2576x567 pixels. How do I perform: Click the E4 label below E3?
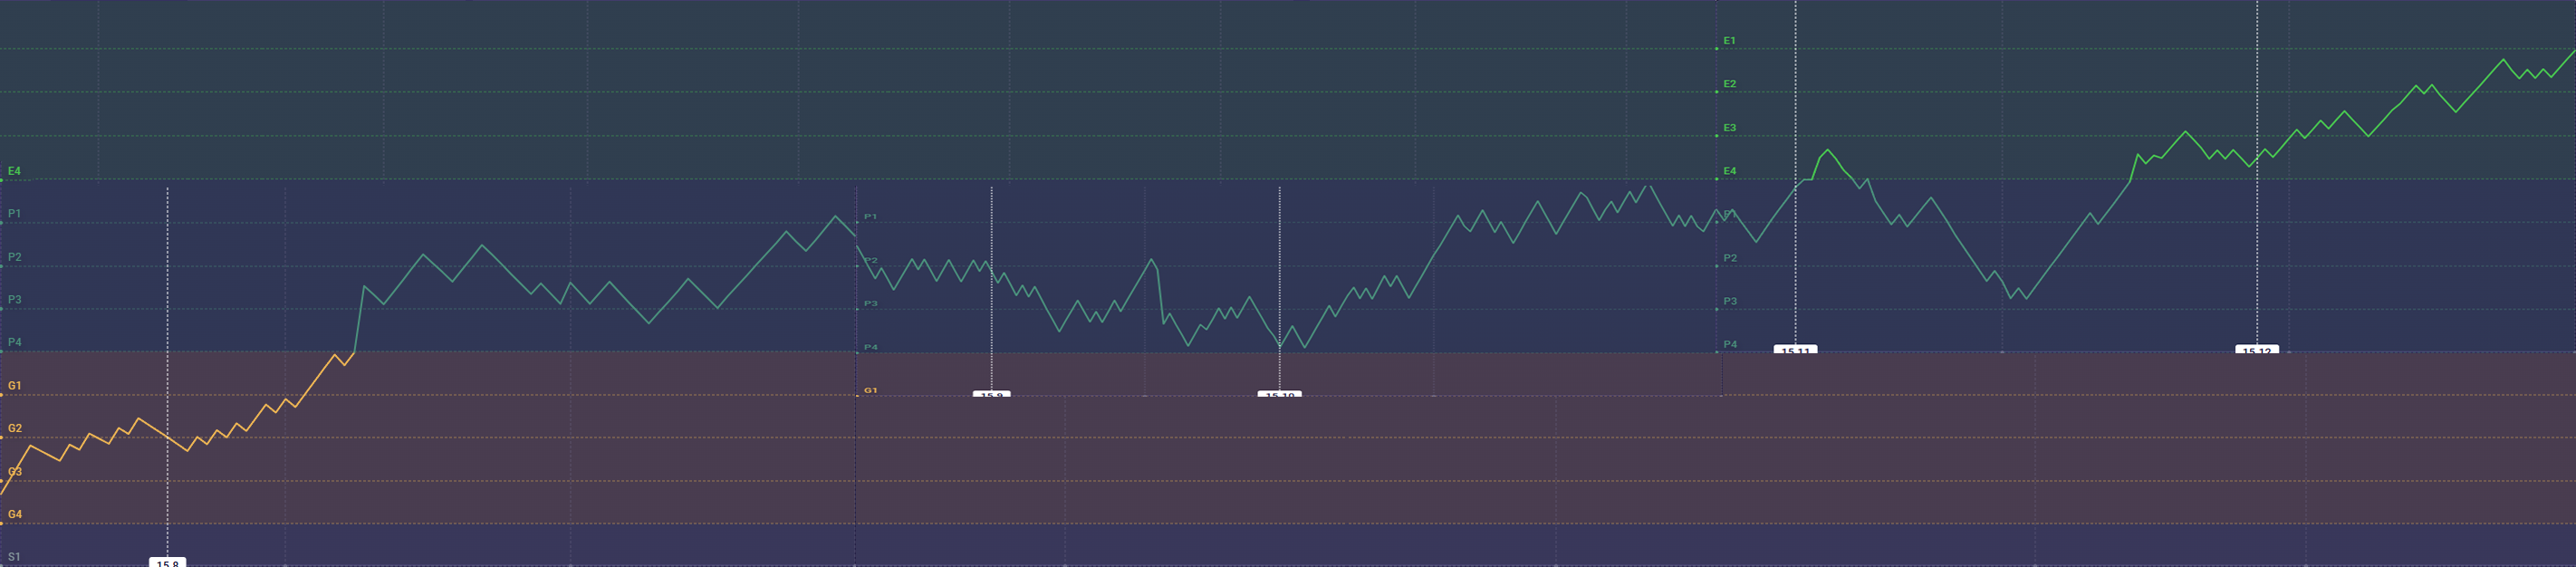(x=1729, y=171)
